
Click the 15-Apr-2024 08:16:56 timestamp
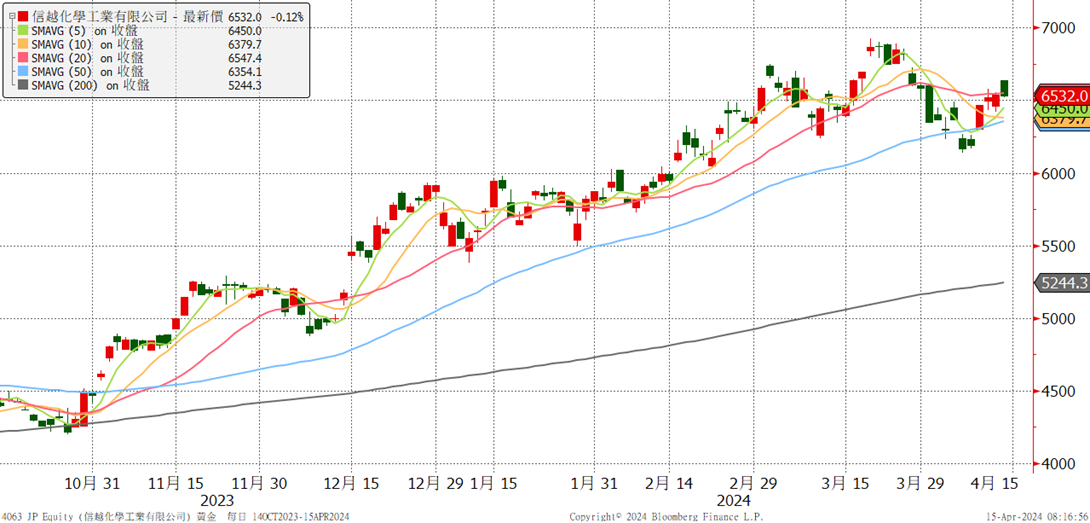pyautogui.click(x=1037, y=517)
